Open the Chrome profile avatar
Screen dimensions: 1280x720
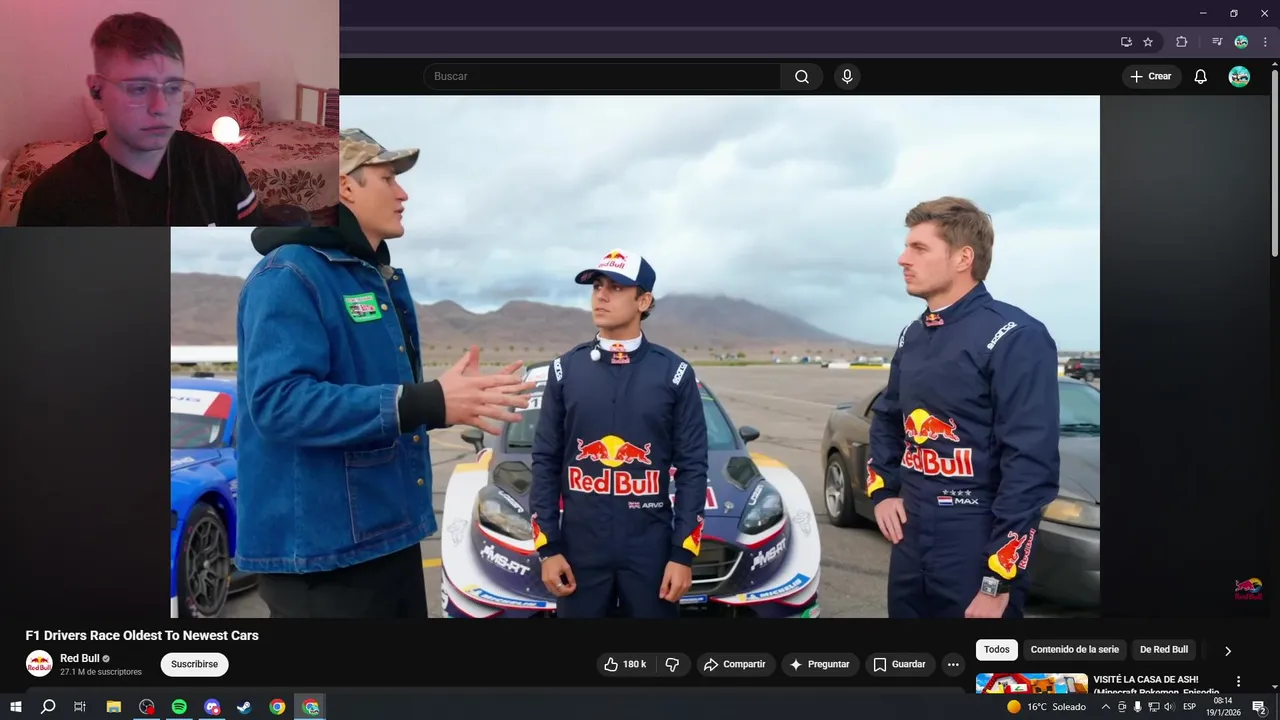1241,42
